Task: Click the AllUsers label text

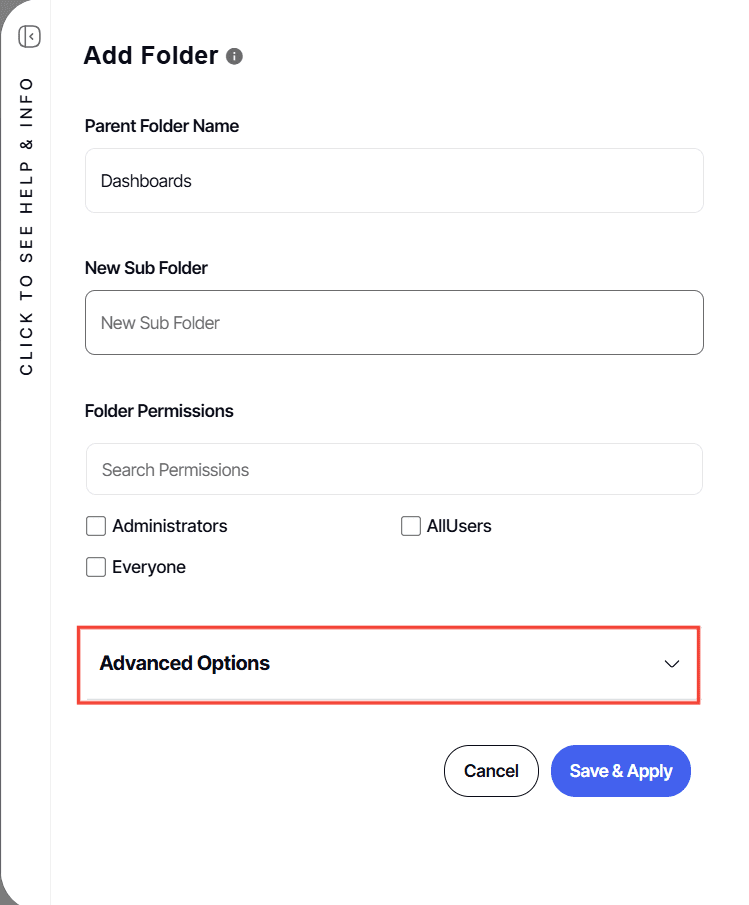Action: 459,526
